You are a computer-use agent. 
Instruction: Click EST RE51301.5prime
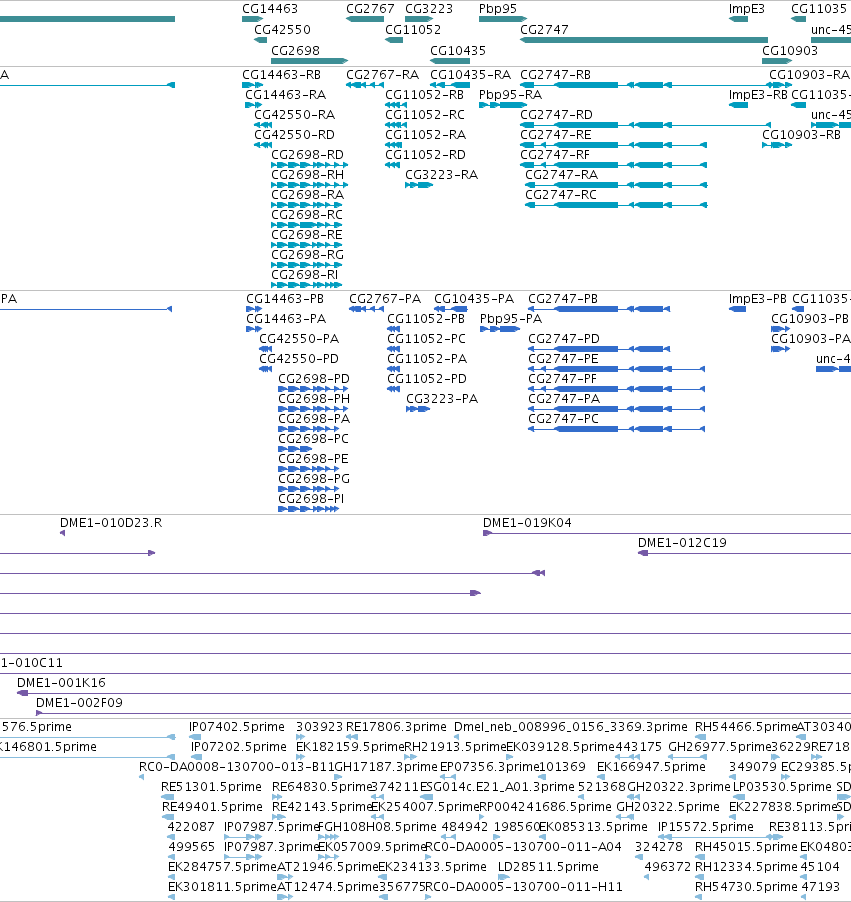click(211, 786)
